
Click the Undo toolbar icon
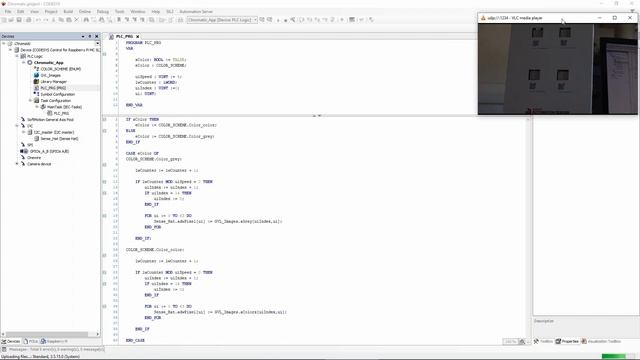[x=38, y=20]
